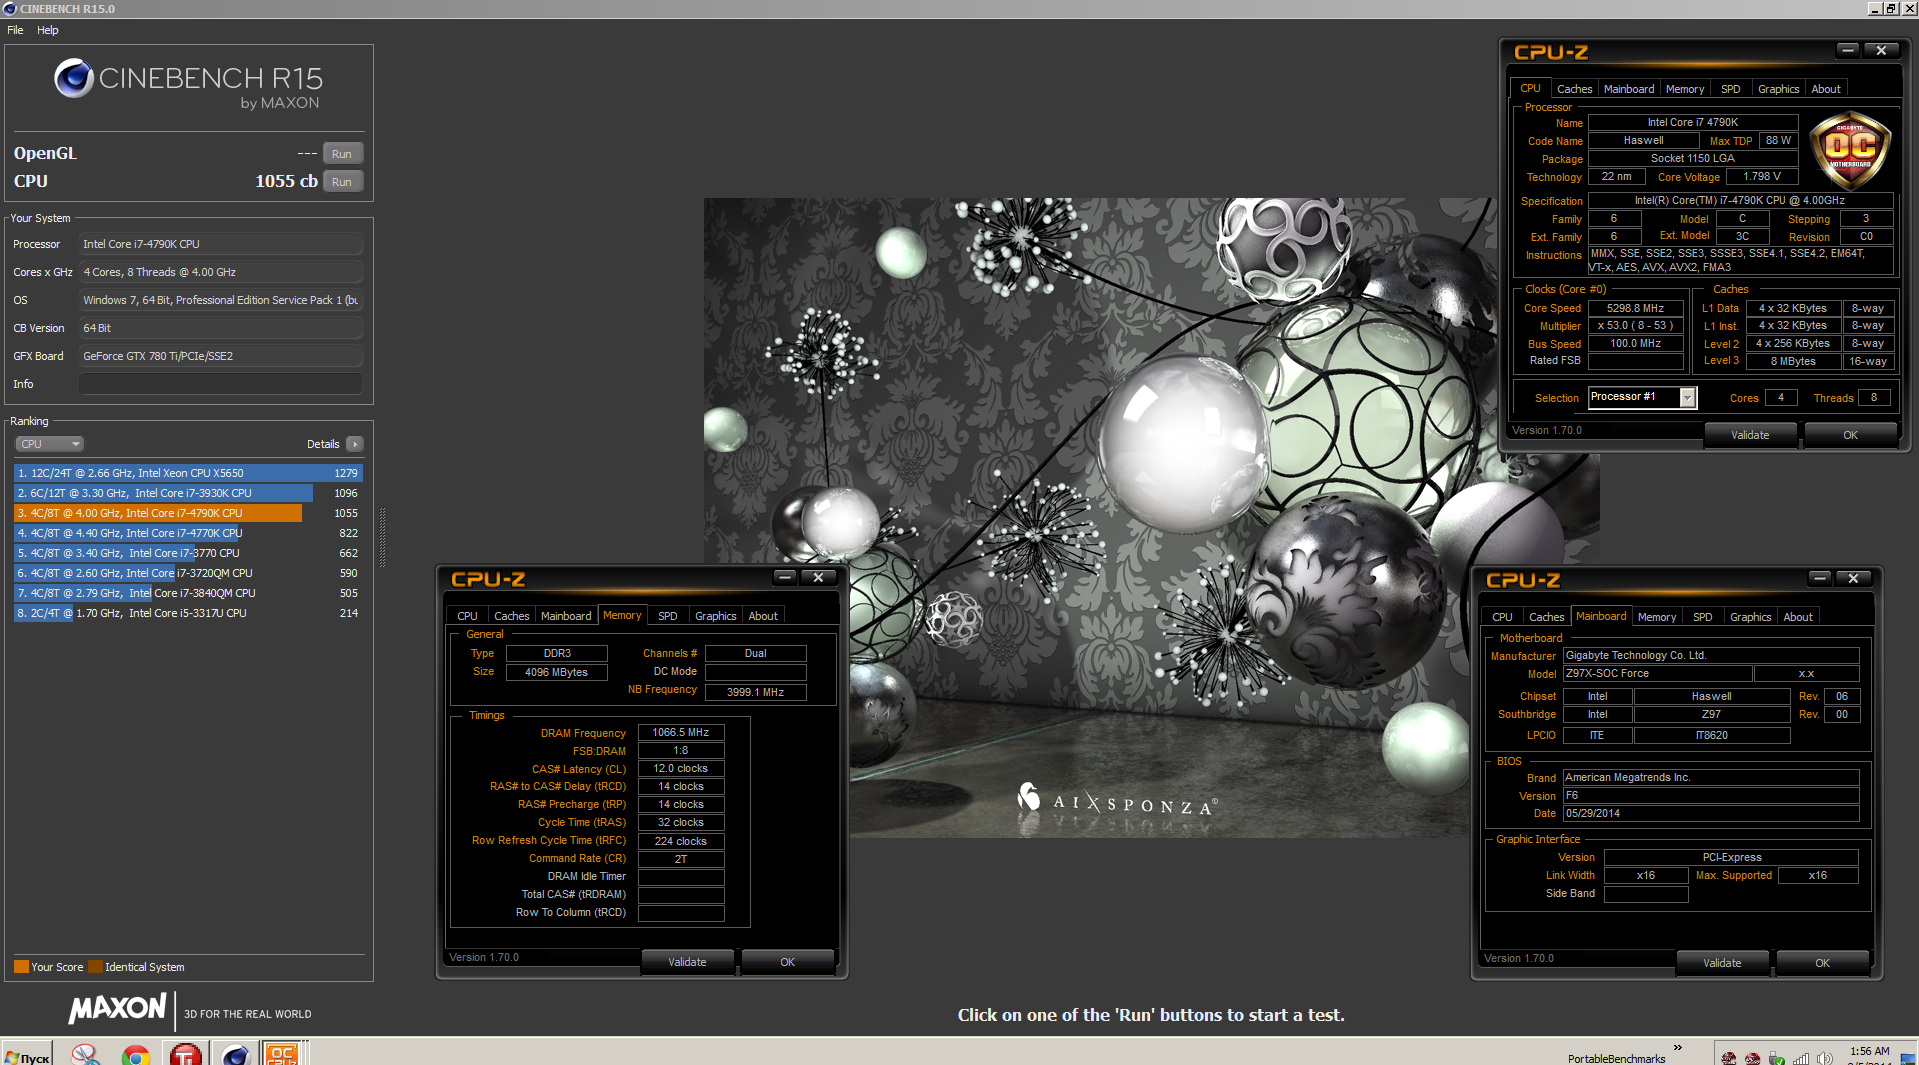Open SPD tab in Mainboard CPU-Z window
This screenshot has width=1919, height=1065.
[1702, 617]
